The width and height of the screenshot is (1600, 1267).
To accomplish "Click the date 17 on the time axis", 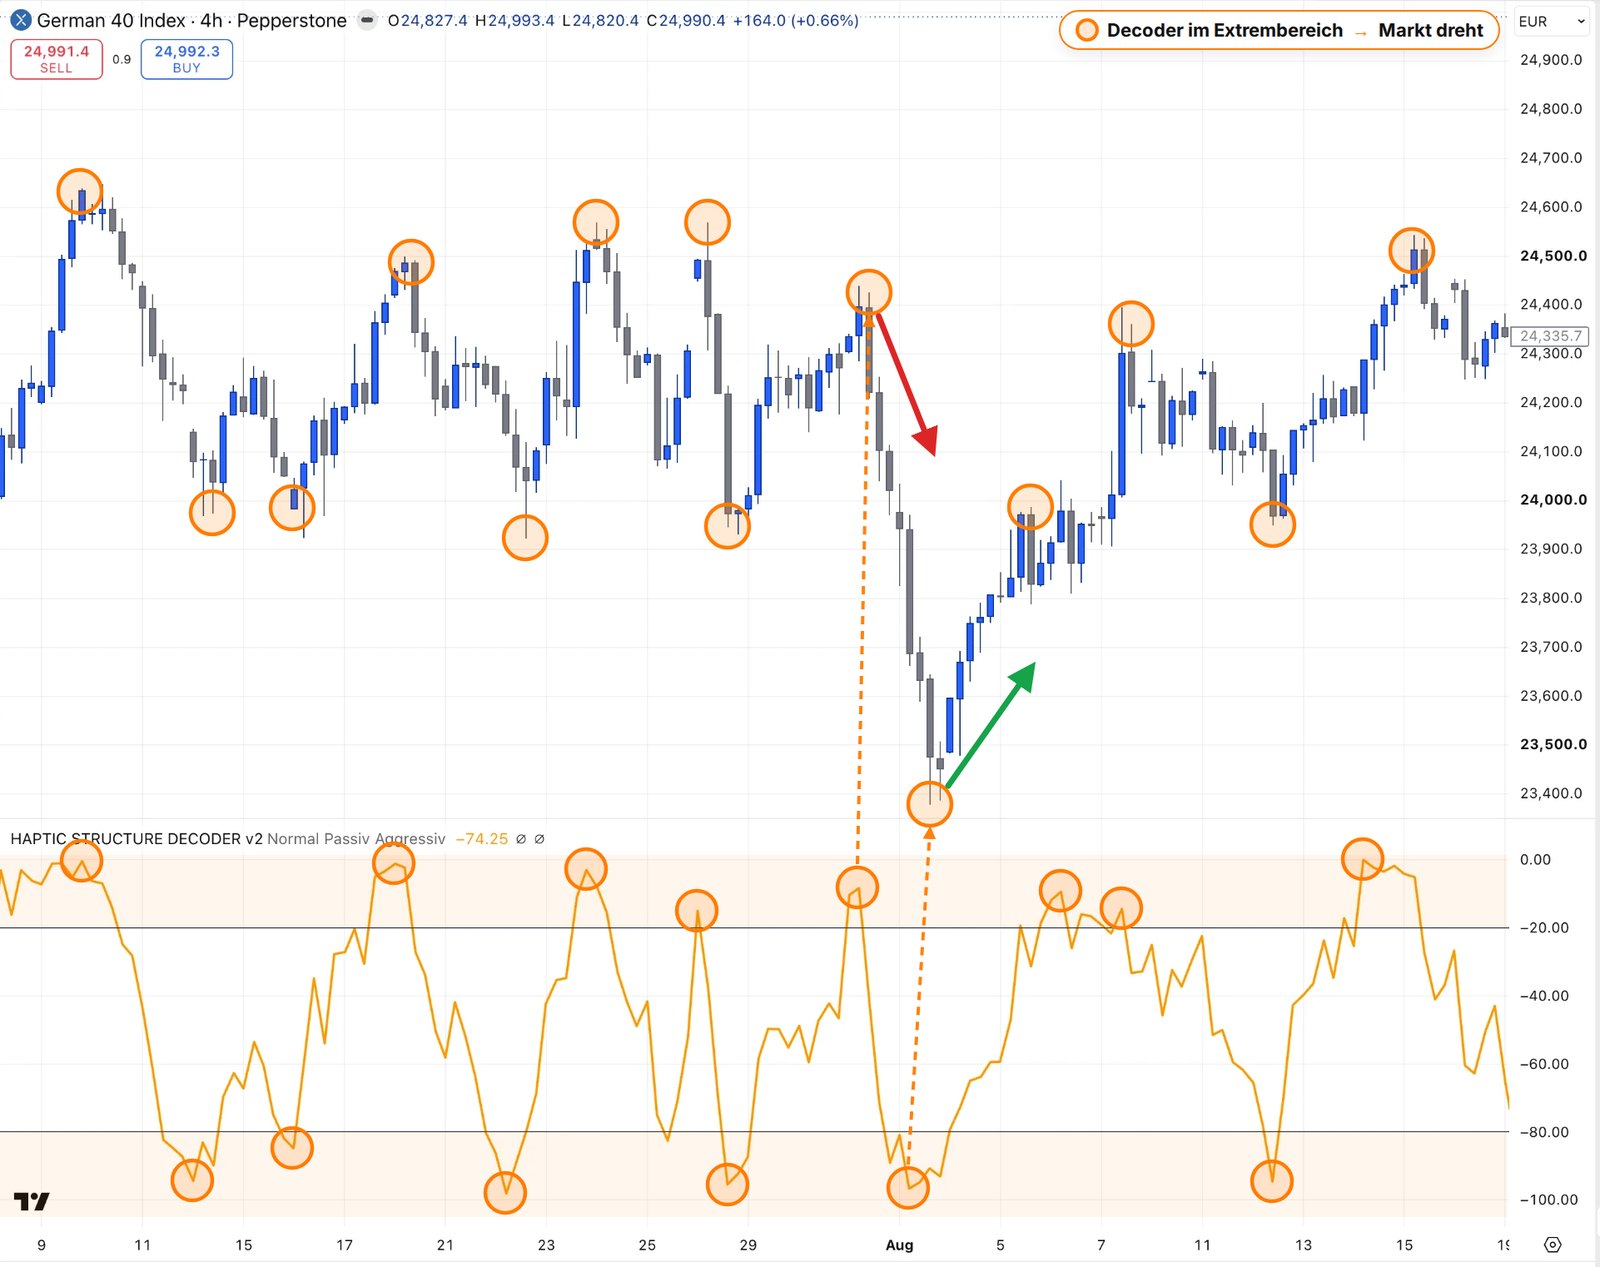I will 344,1245.
